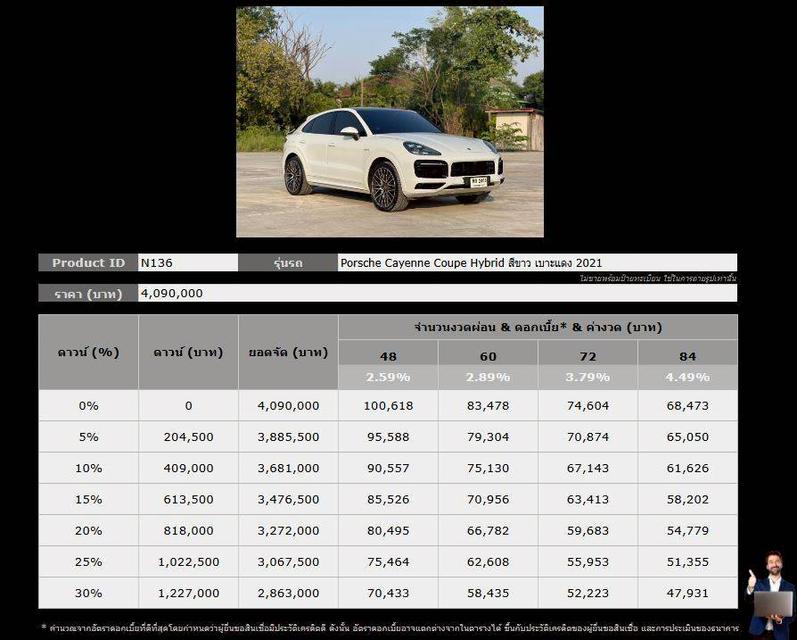Click the ดาวน์ (%) column header
The image size is (797, 640).
[x=88, y=352]
